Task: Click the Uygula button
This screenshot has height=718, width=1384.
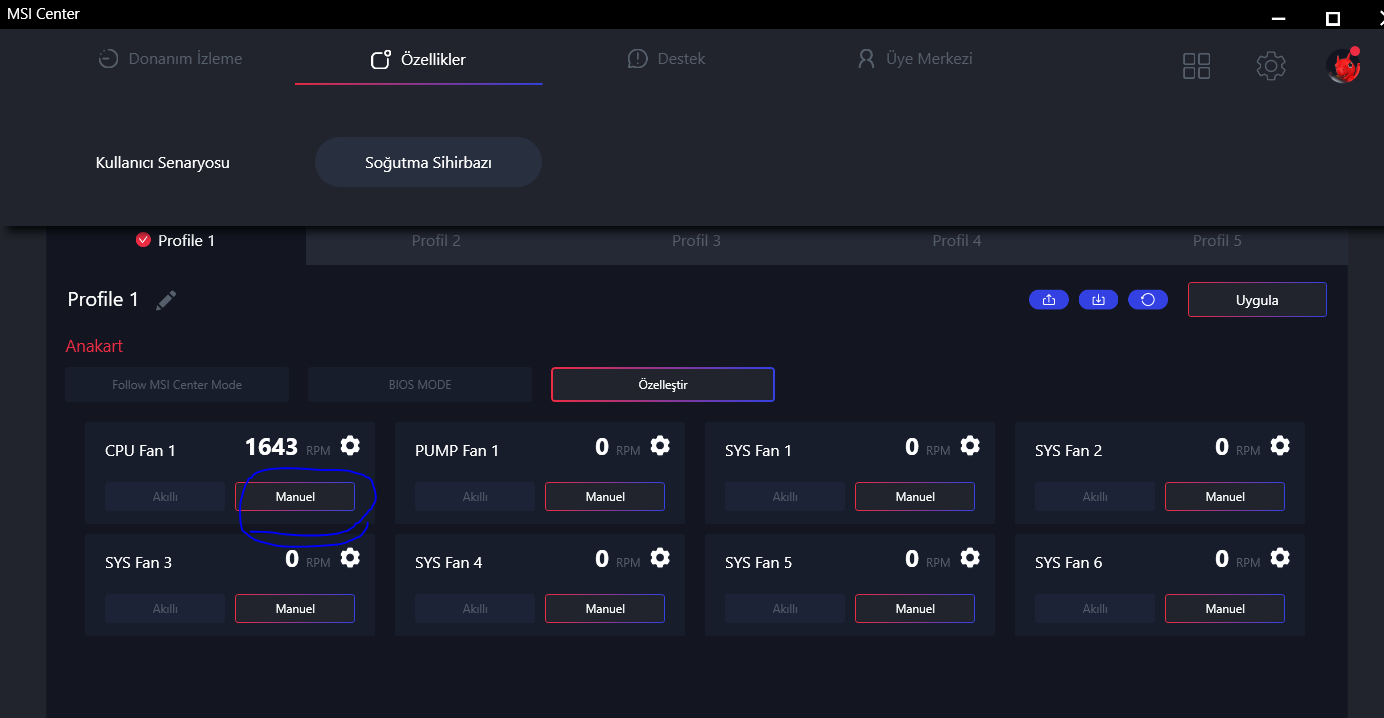Action: click(1257, 300)
